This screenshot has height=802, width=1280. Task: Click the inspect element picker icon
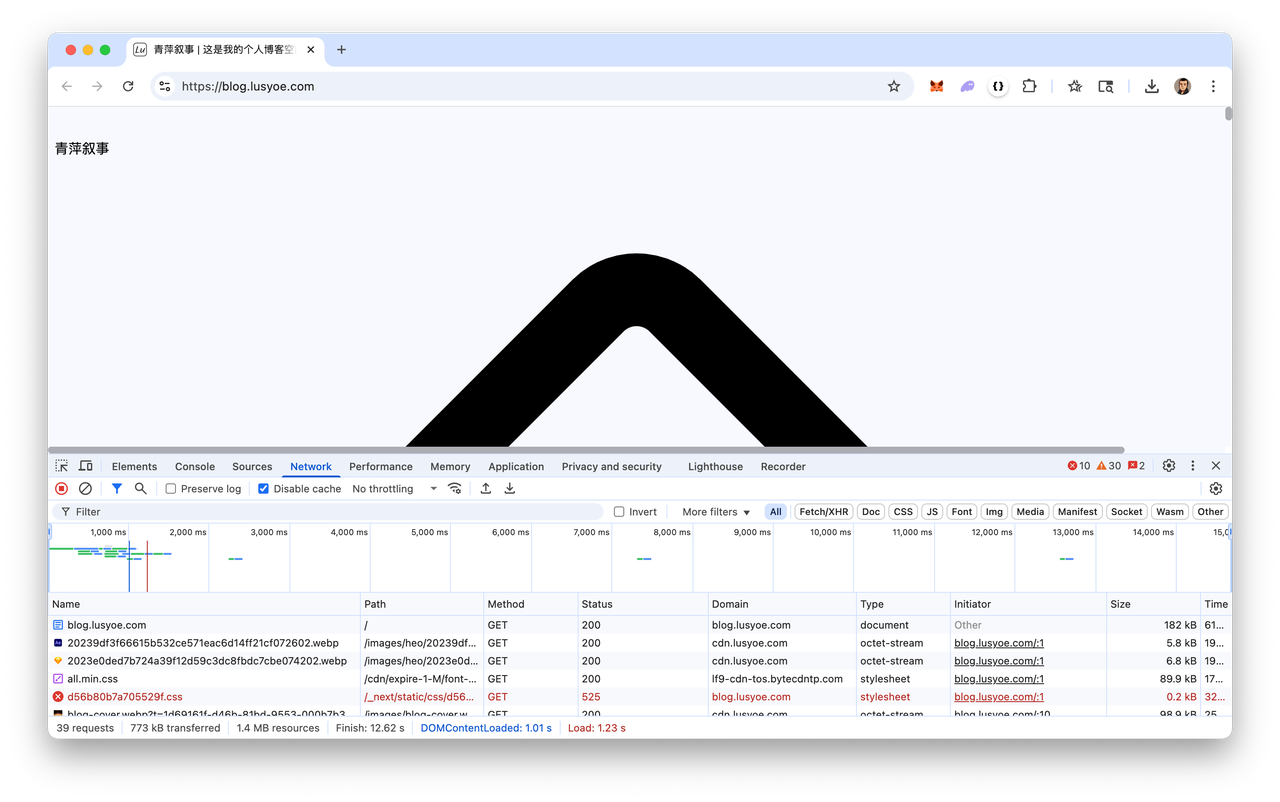pos(62,466)
